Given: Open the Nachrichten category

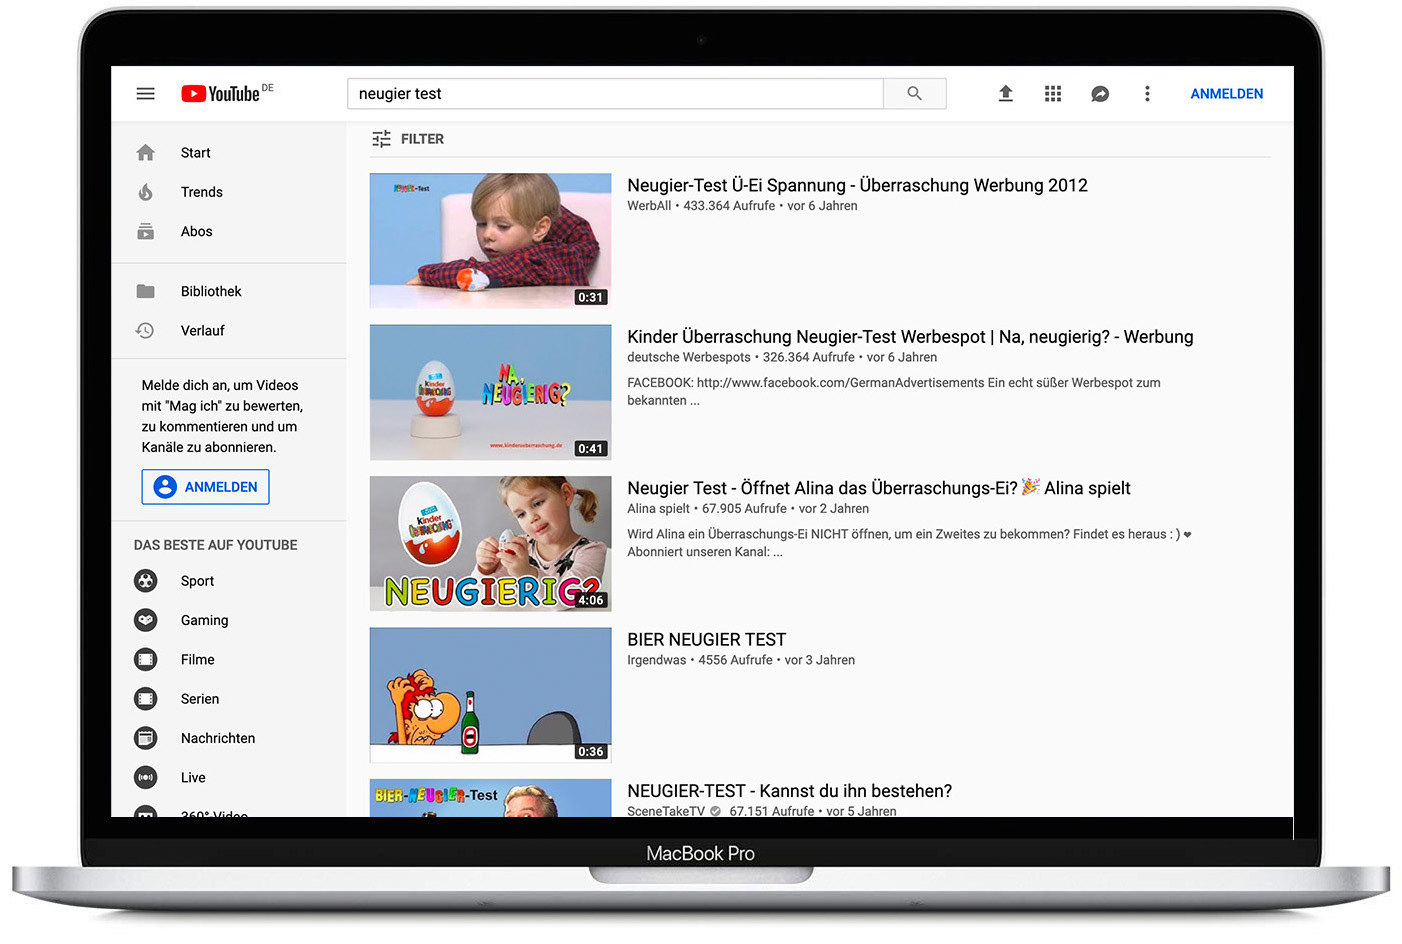Looking at the screenshot, I should [218, 738].
